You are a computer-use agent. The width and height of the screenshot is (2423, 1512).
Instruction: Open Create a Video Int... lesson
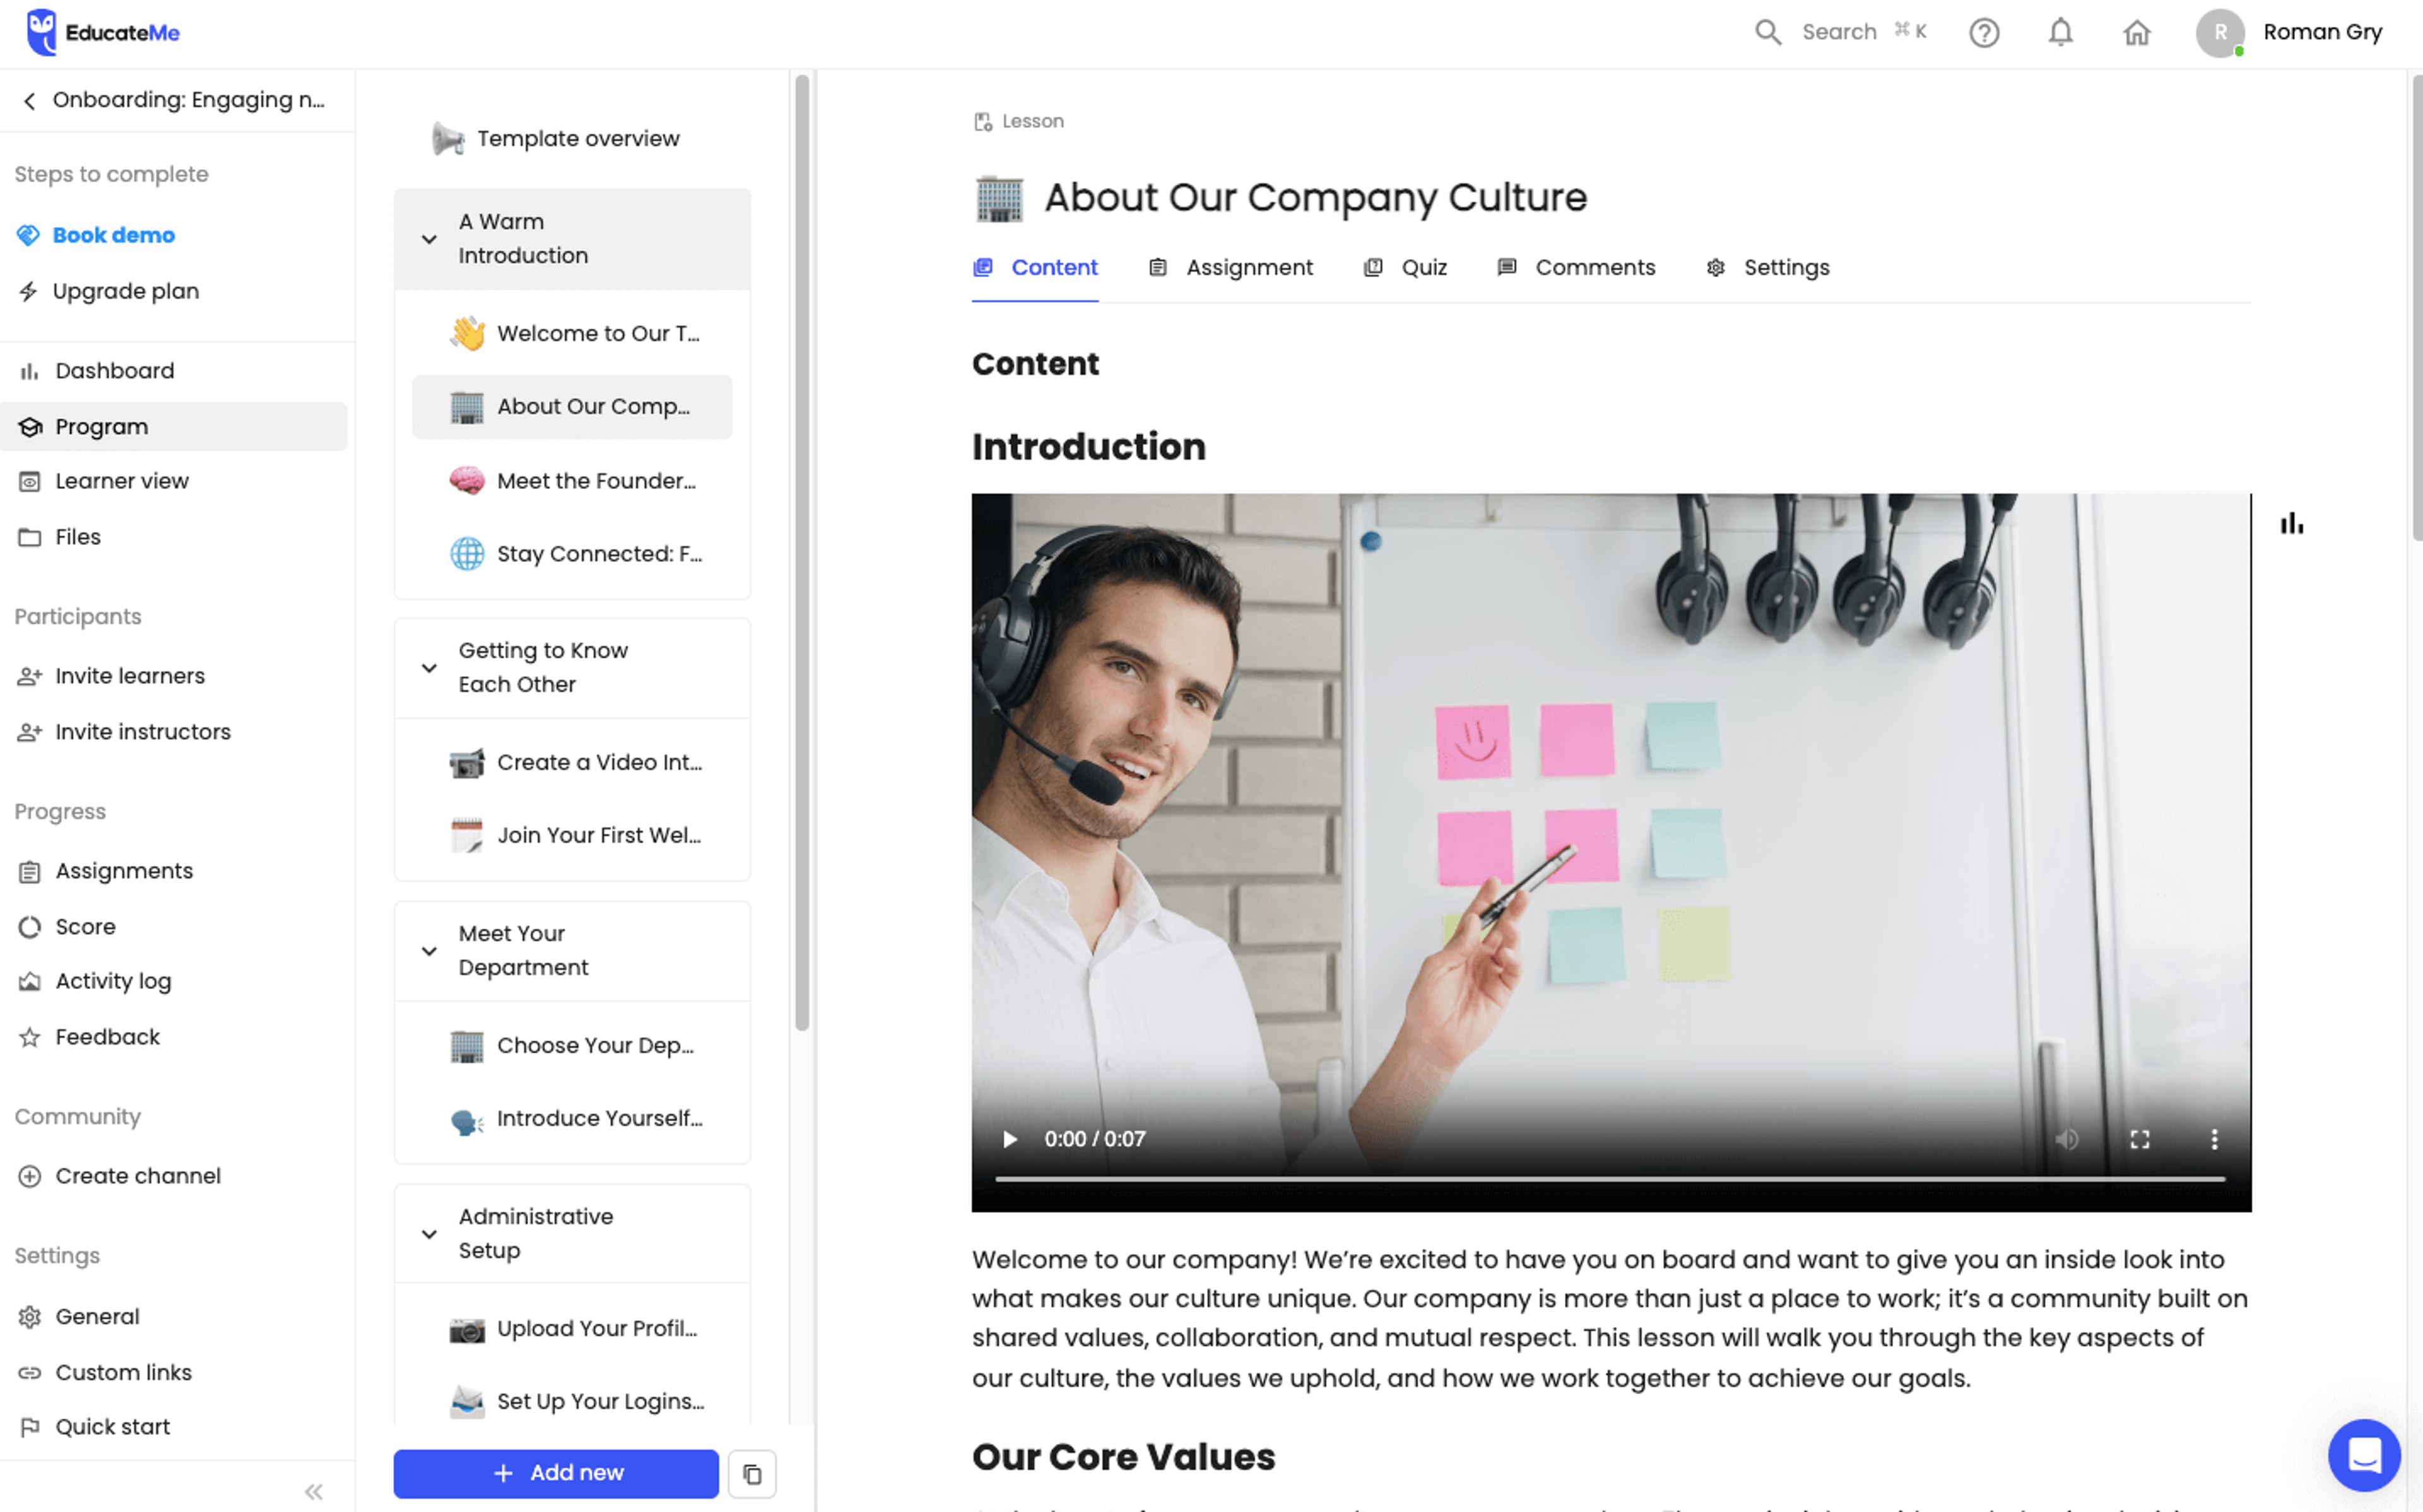pyautogui.click(x=572, y=763)
